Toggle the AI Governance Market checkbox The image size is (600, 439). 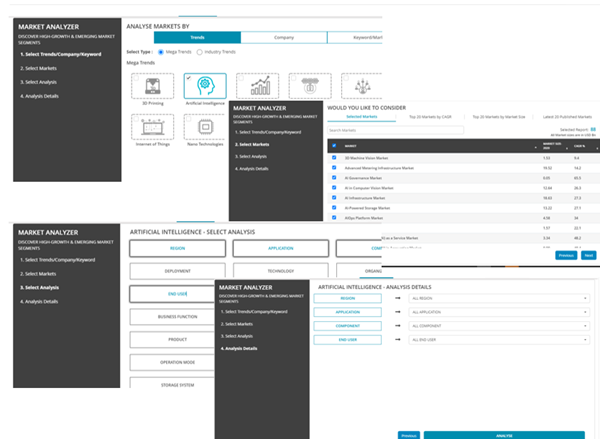334,177
